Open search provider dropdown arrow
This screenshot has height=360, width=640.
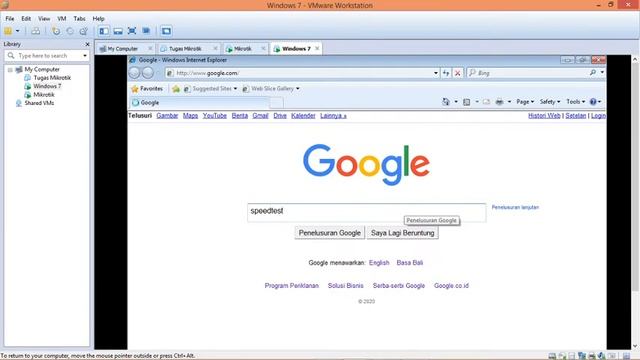[602, 73]
